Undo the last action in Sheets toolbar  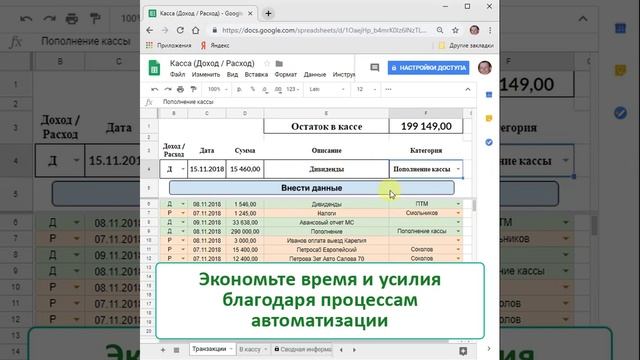tap(154, 89)
